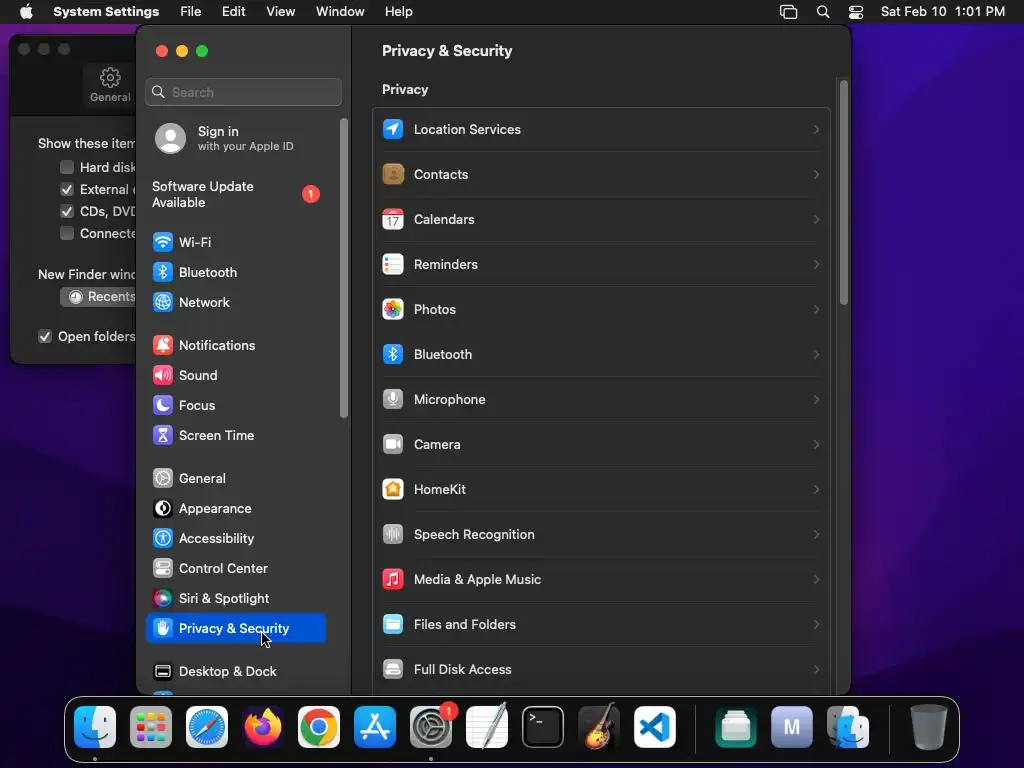
Task: Open Spotlight search in menu bar
Action: click(823, 12)
